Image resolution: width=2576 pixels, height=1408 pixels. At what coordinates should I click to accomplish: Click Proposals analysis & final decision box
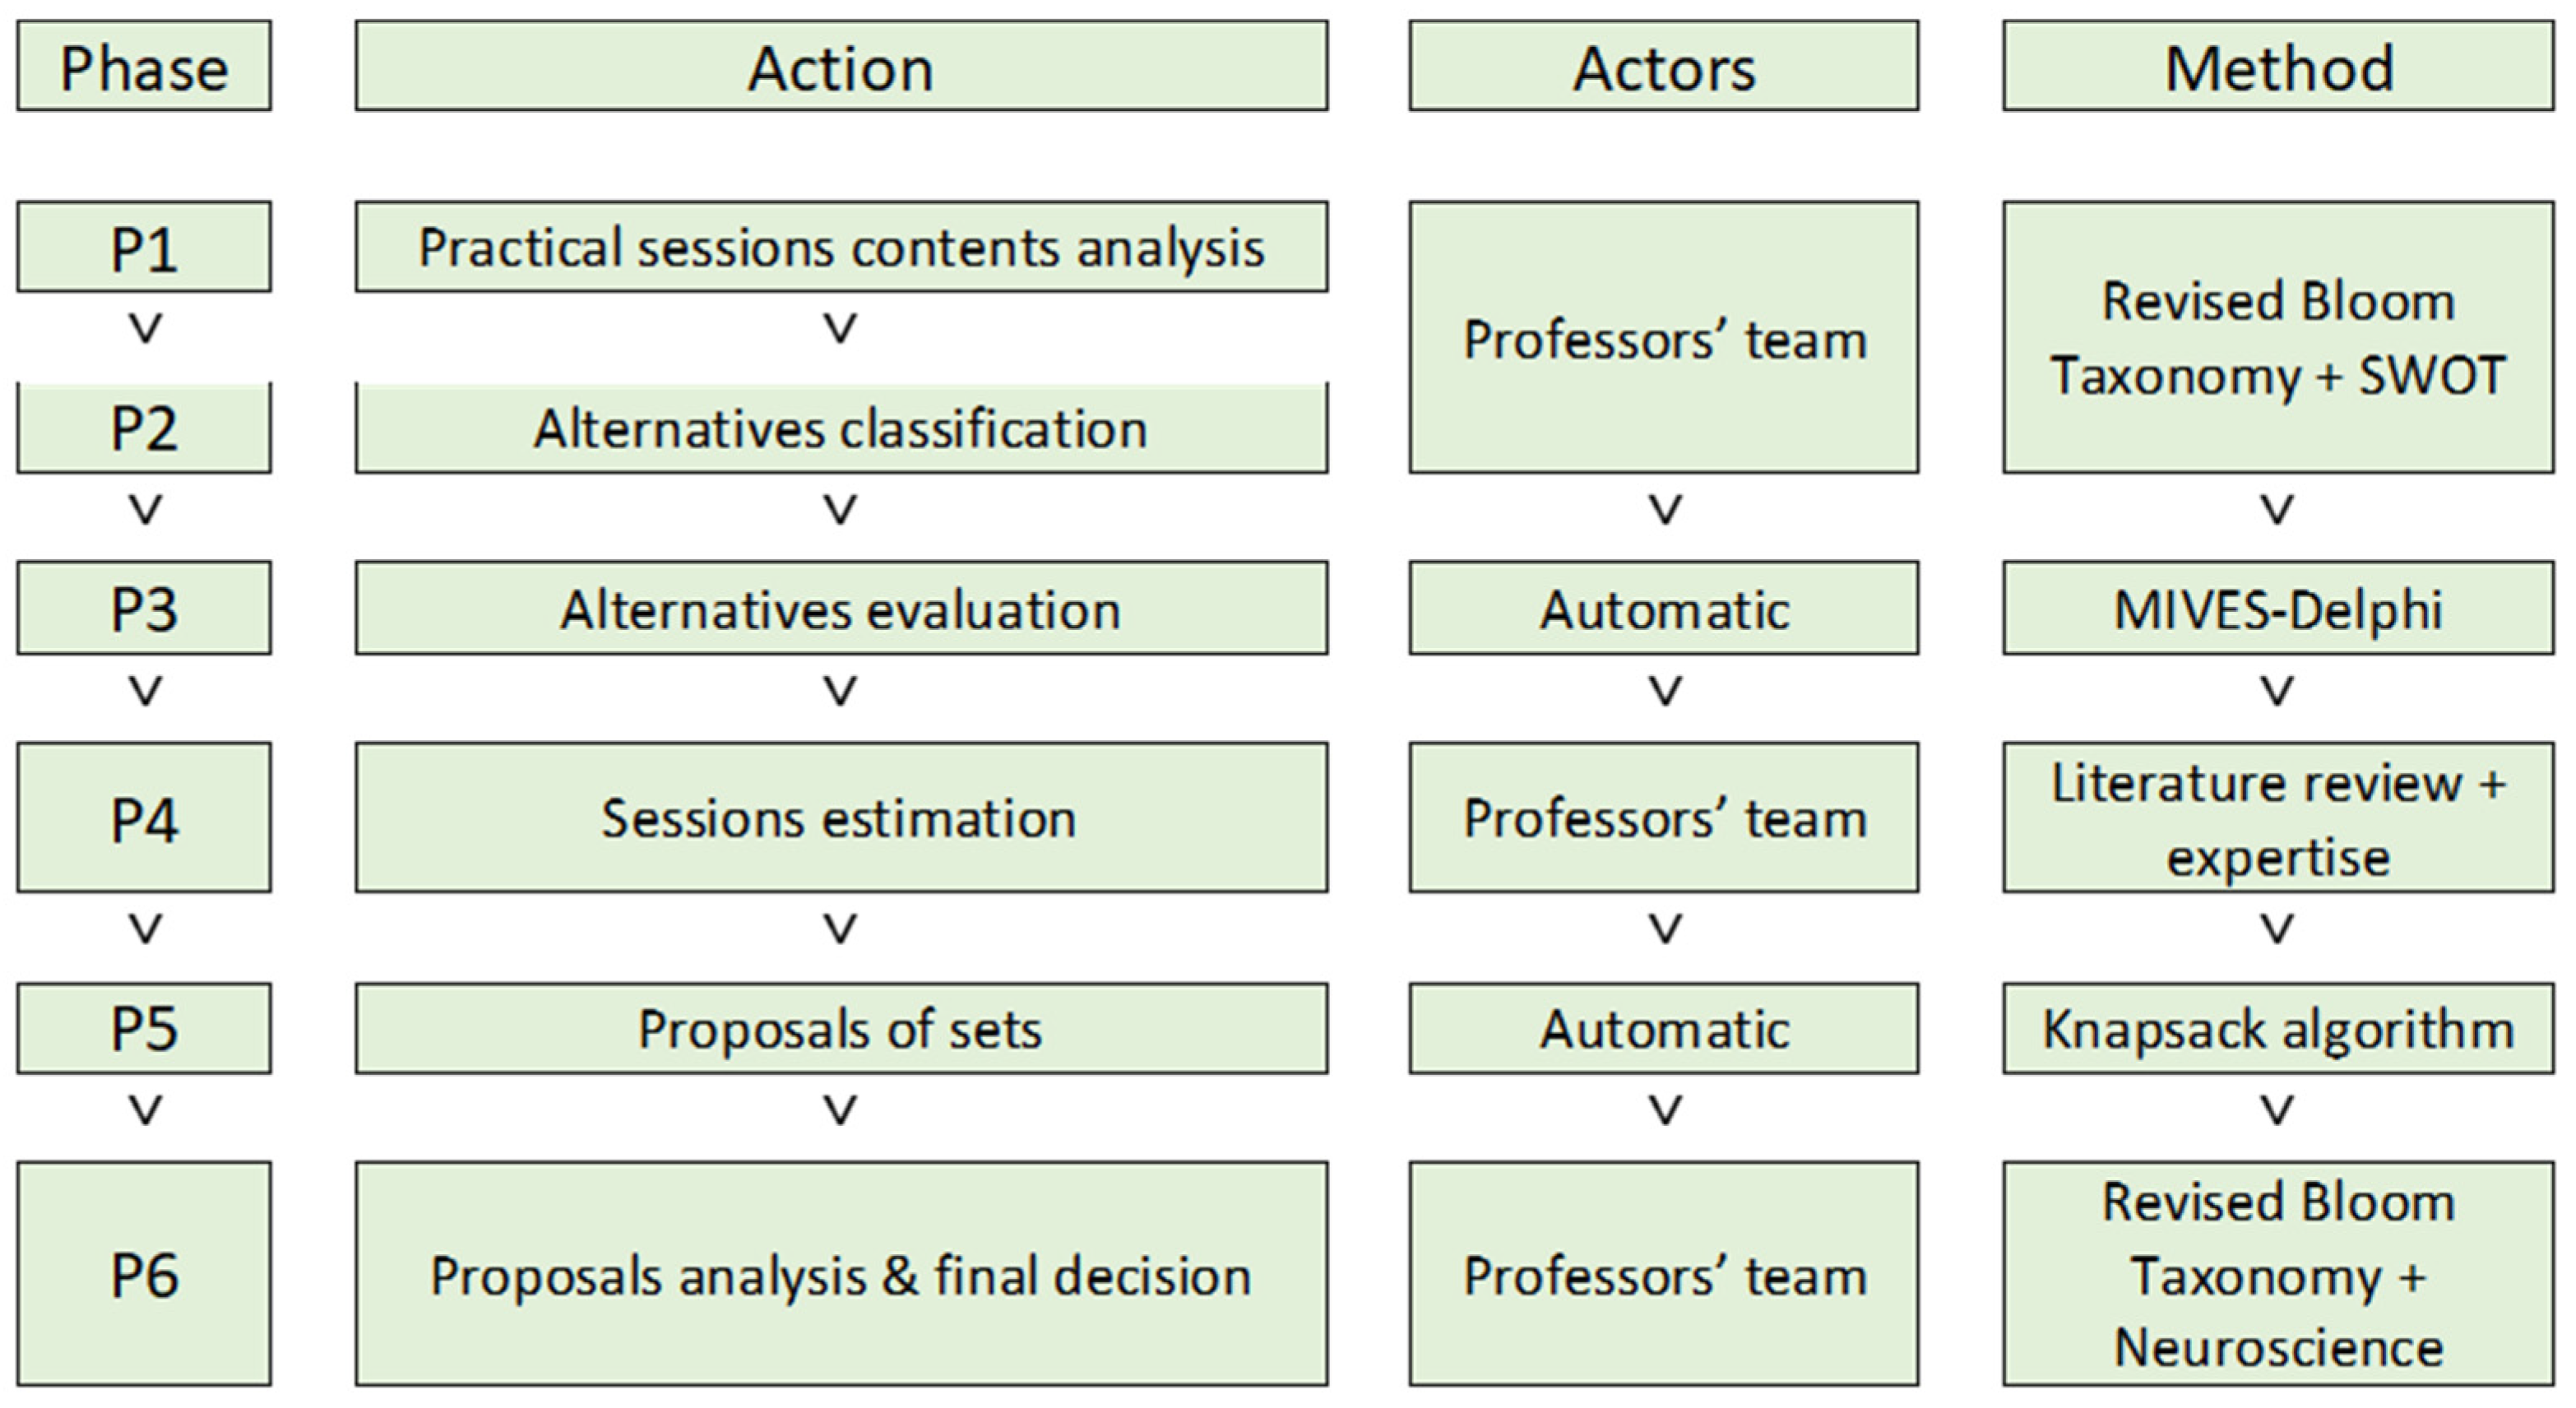(x=841, y=1273)
